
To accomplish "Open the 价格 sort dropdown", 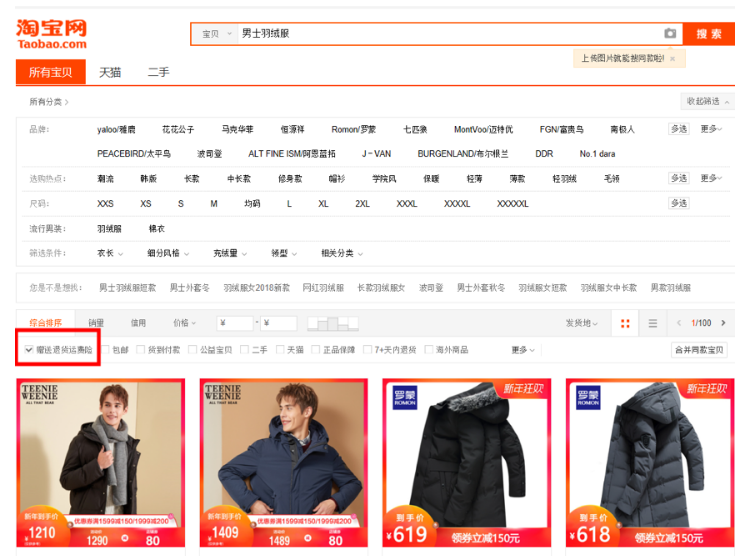I will point(184,323).
